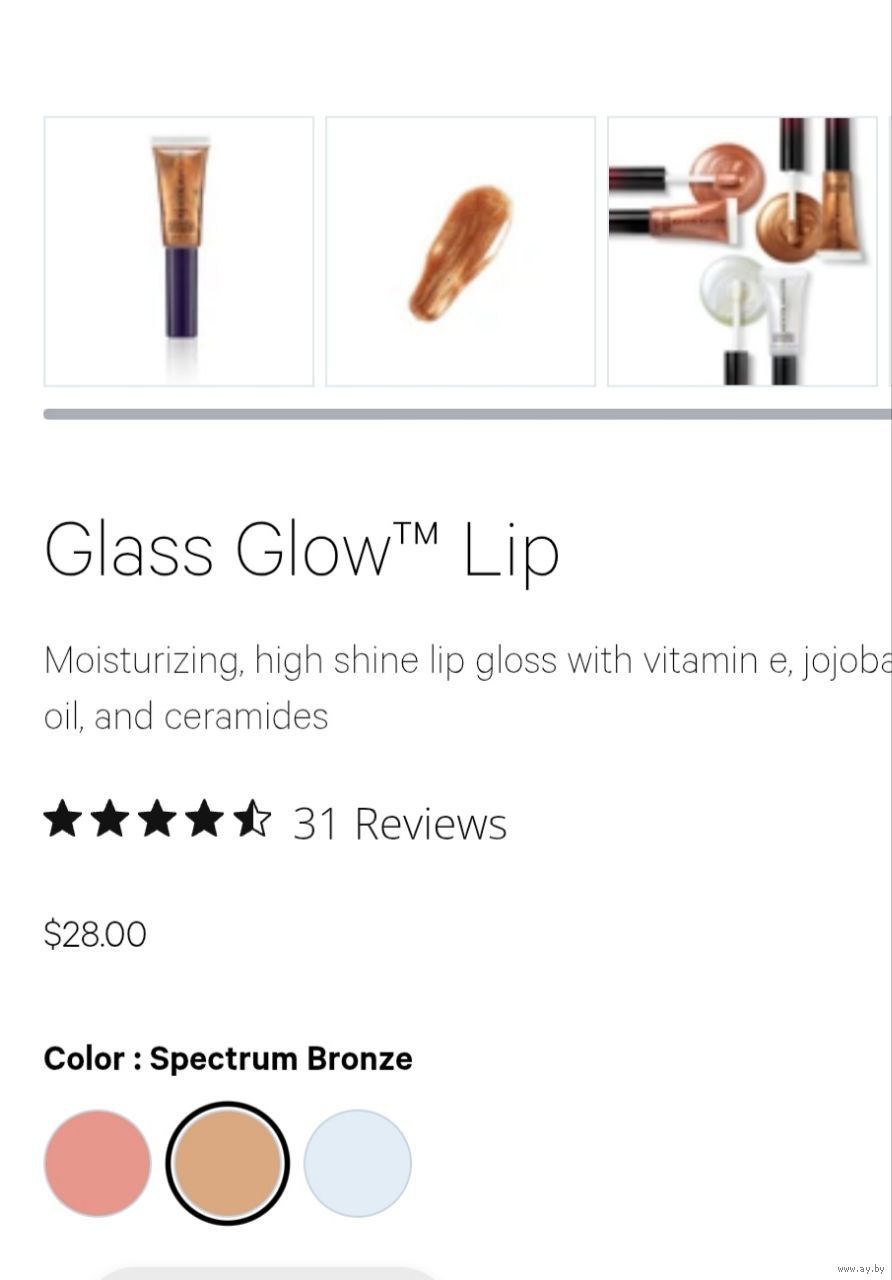The width and height of the screenshot is (892, 1280).
Task: Click the Color : Spectrum Bronze label
Action: tap(228, 1059)
